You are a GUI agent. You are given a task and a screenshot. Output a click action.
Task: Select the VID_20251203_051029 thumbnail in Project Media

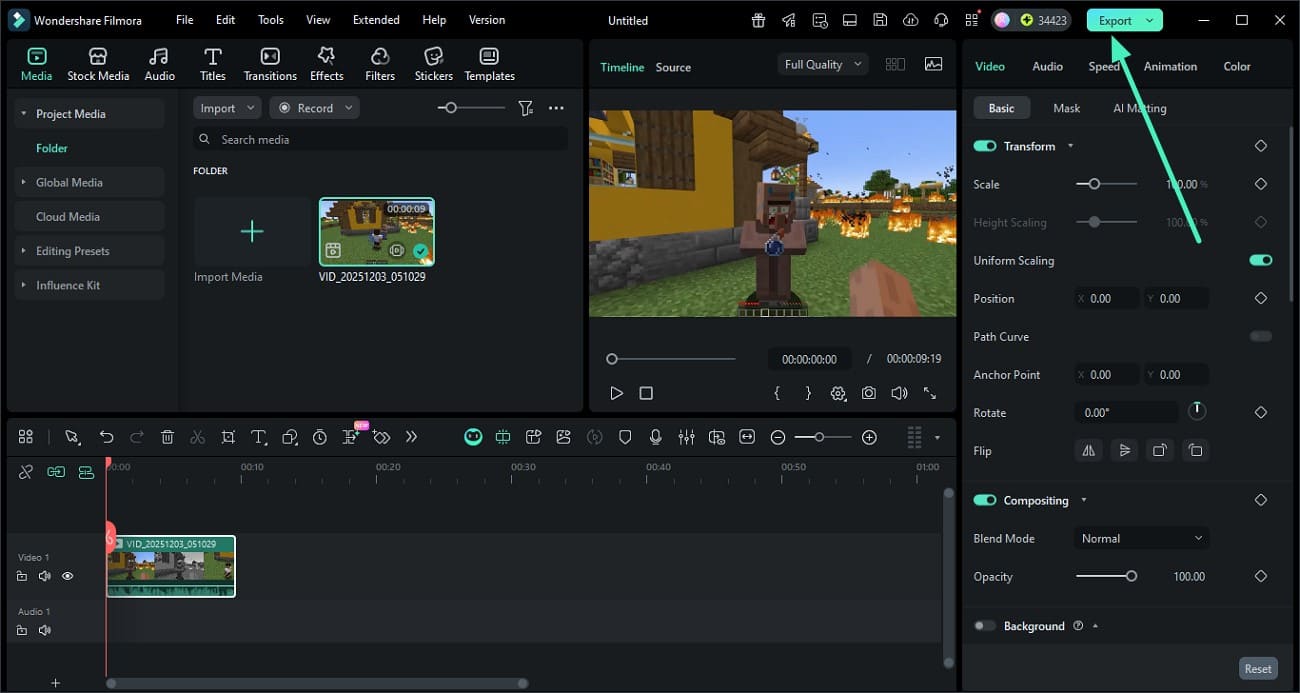(377, 232)
